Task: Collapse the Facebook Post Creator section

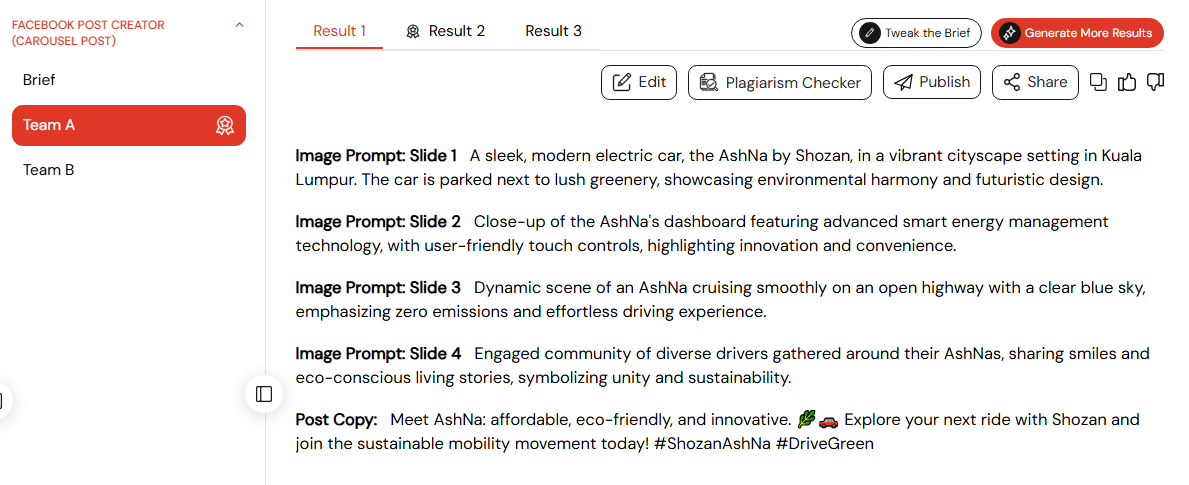Action: [240, 24]
